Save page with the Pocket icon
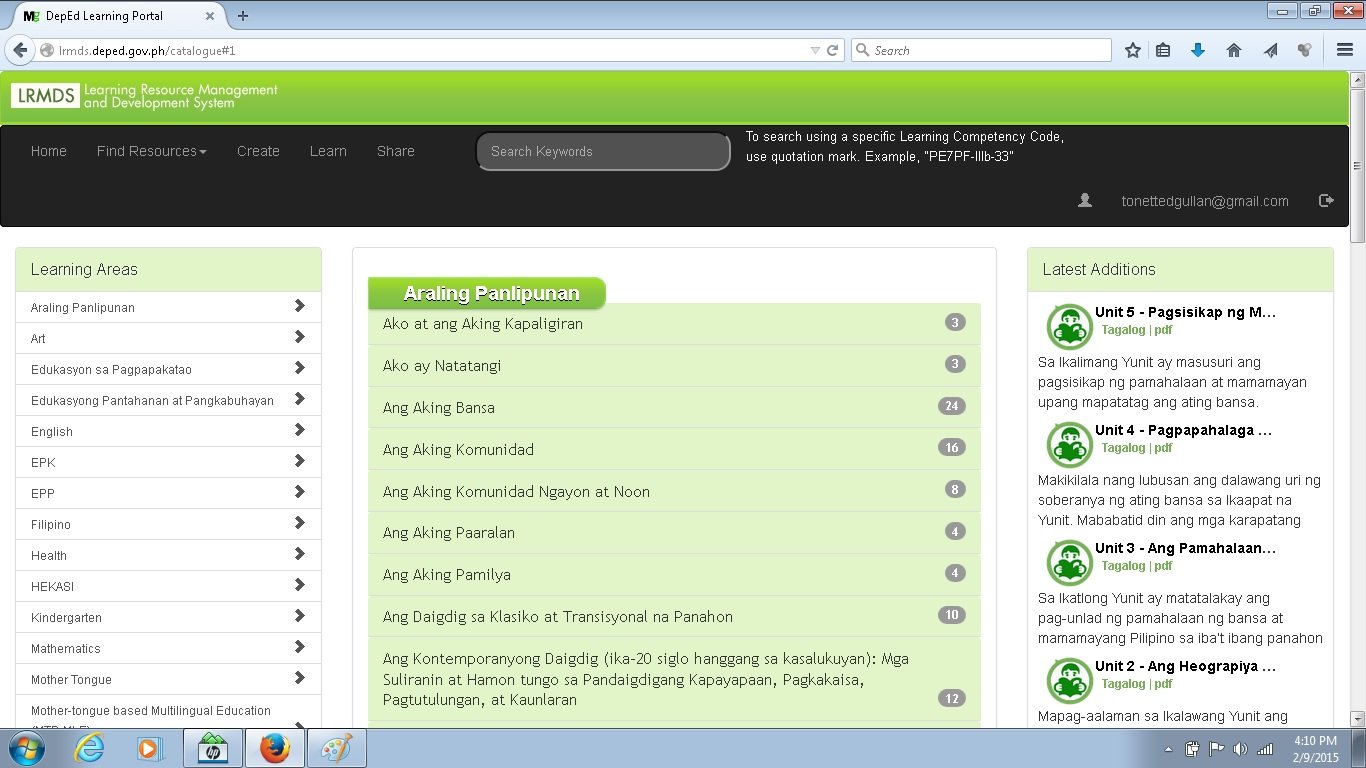The height and width of the screenshot is (768, 1366). click(1270, 49)
